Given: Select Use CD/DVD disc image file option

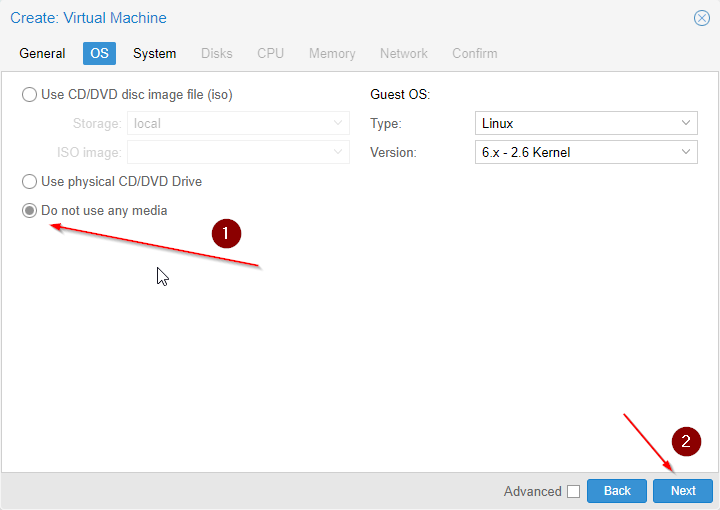Looking at the screenshot, I should (x=30, y=95).
